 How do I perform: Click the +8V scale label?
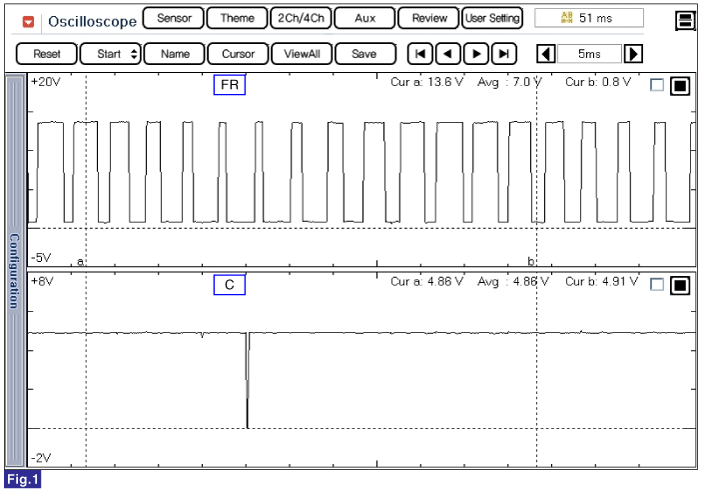click(x=42, y=281)
